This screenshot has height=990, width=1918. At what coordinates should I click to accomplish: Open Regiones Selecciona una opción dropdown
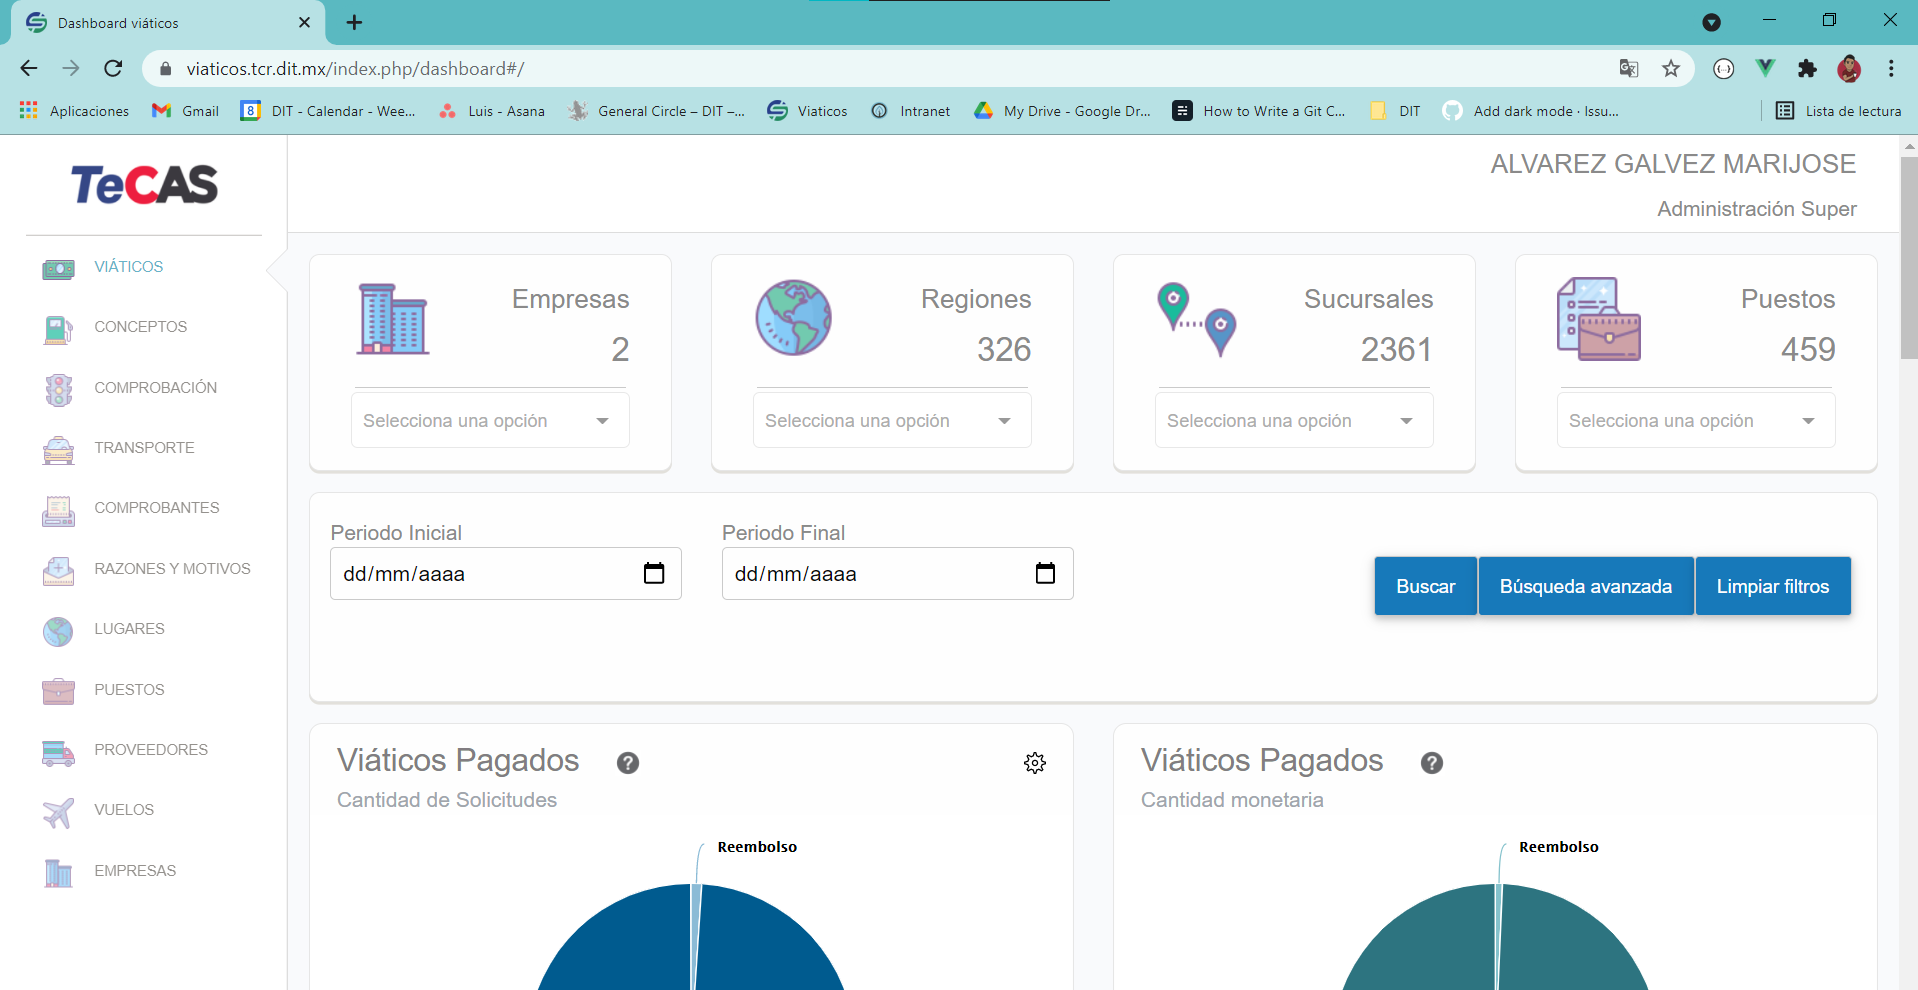(x=892, y=421)
